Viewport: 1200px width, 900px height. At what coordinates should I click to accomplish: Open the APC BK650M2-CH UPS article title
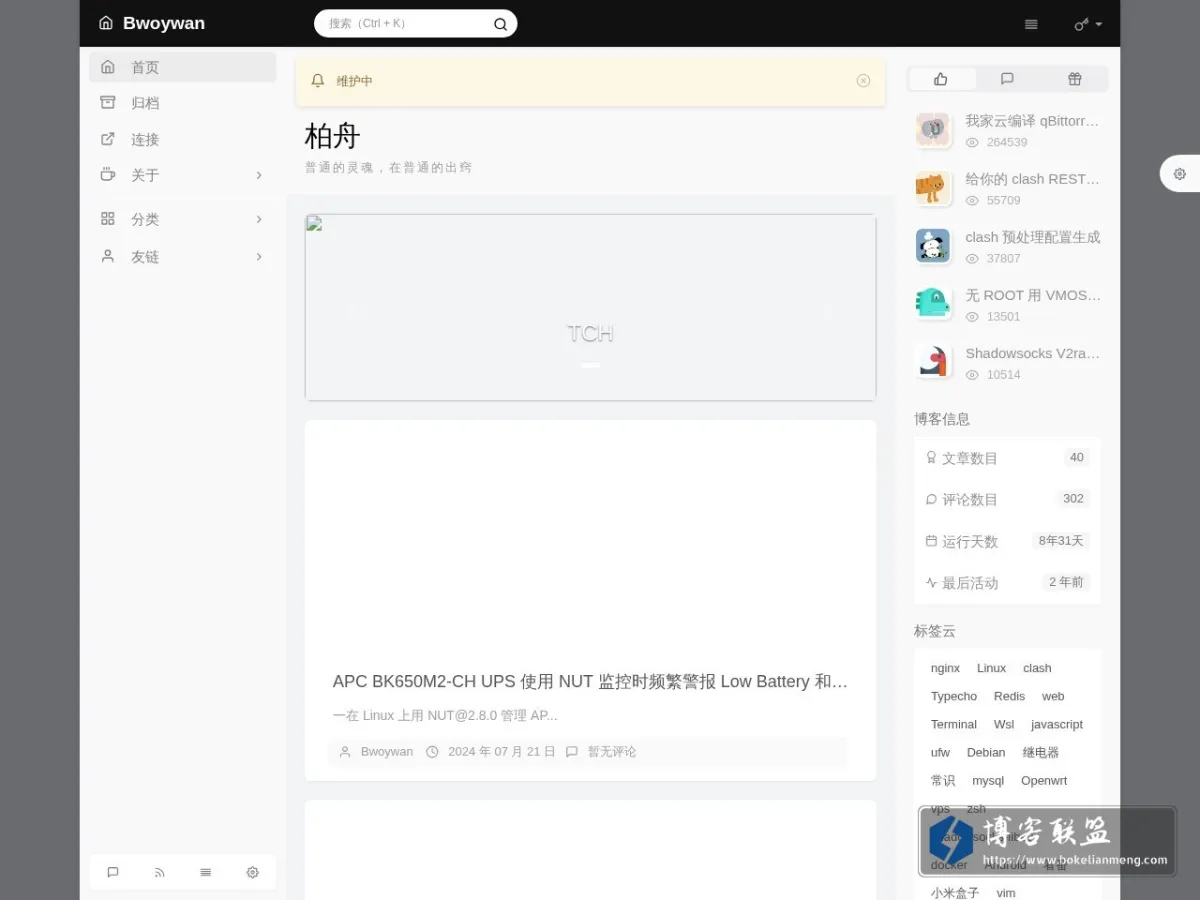tap(590, 682)
